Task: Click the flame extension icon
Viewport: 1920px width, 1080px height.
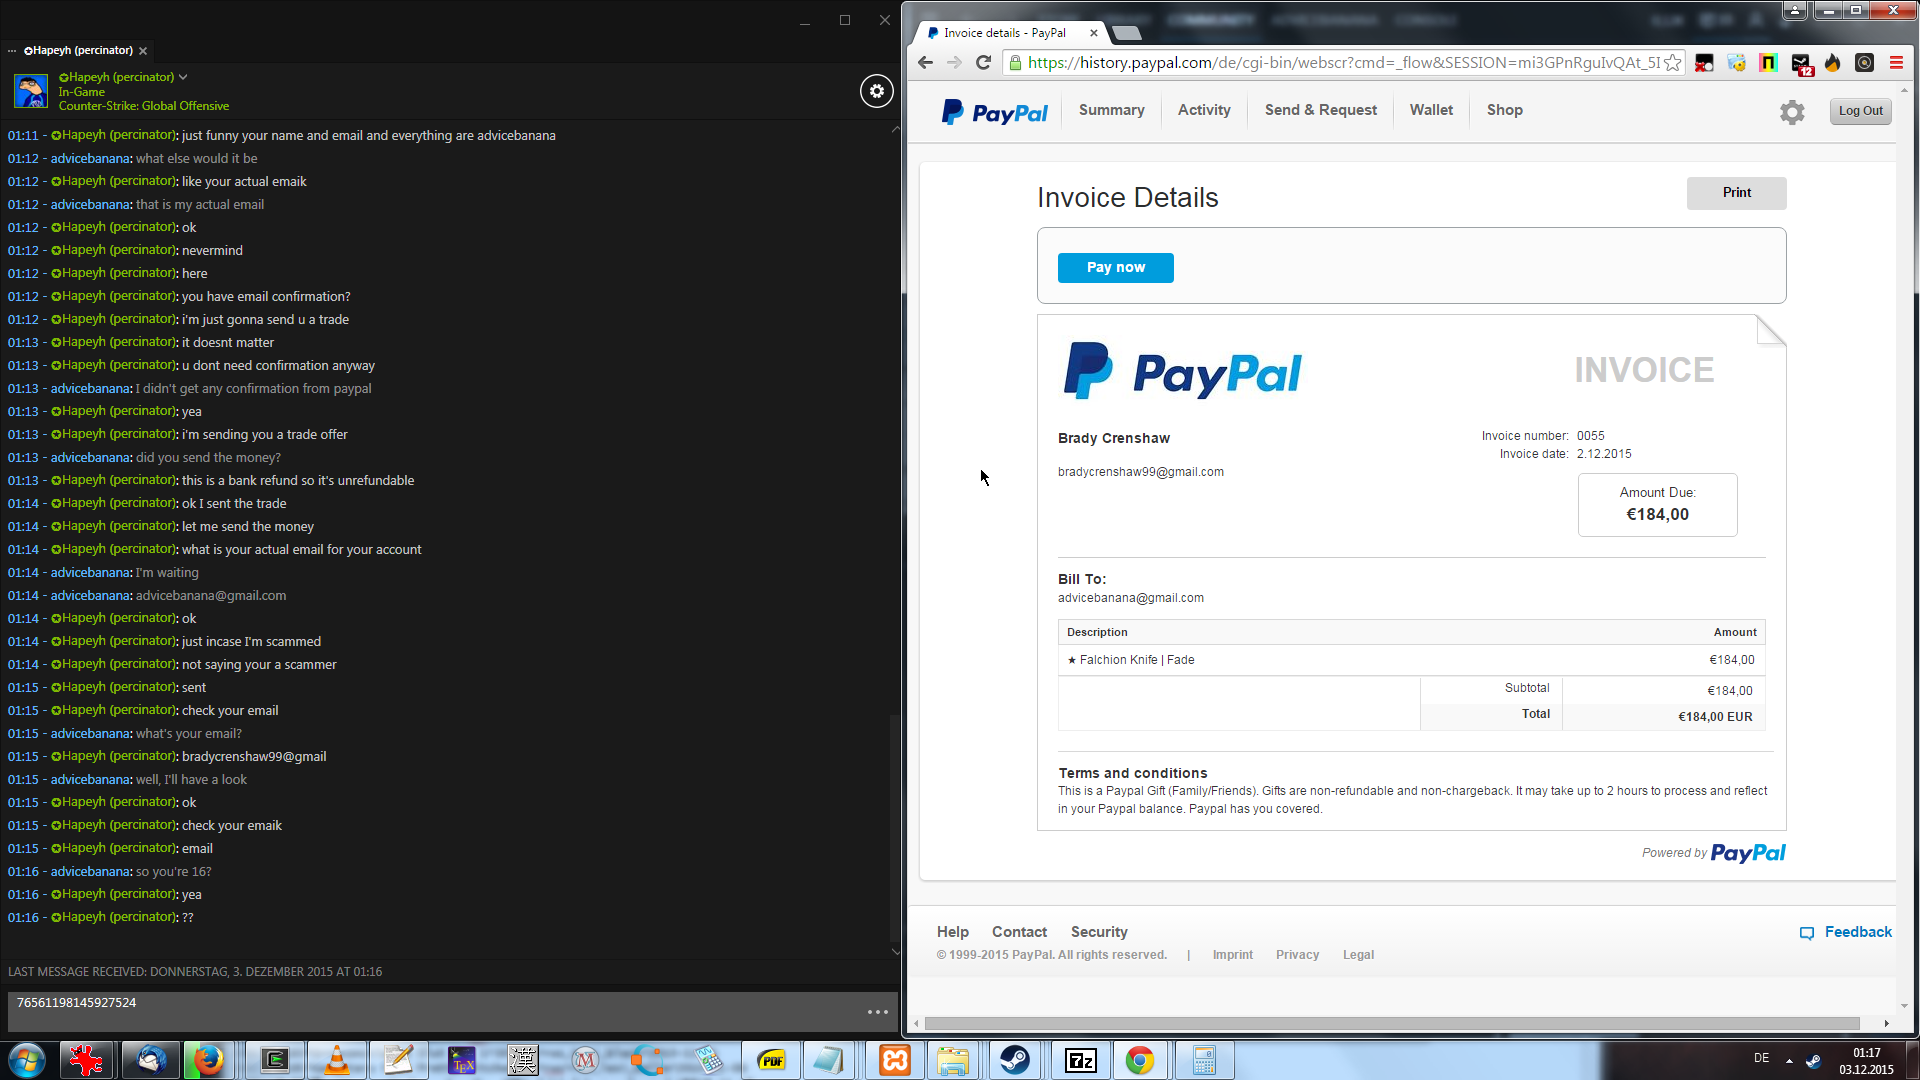Action: [1832, 63]
